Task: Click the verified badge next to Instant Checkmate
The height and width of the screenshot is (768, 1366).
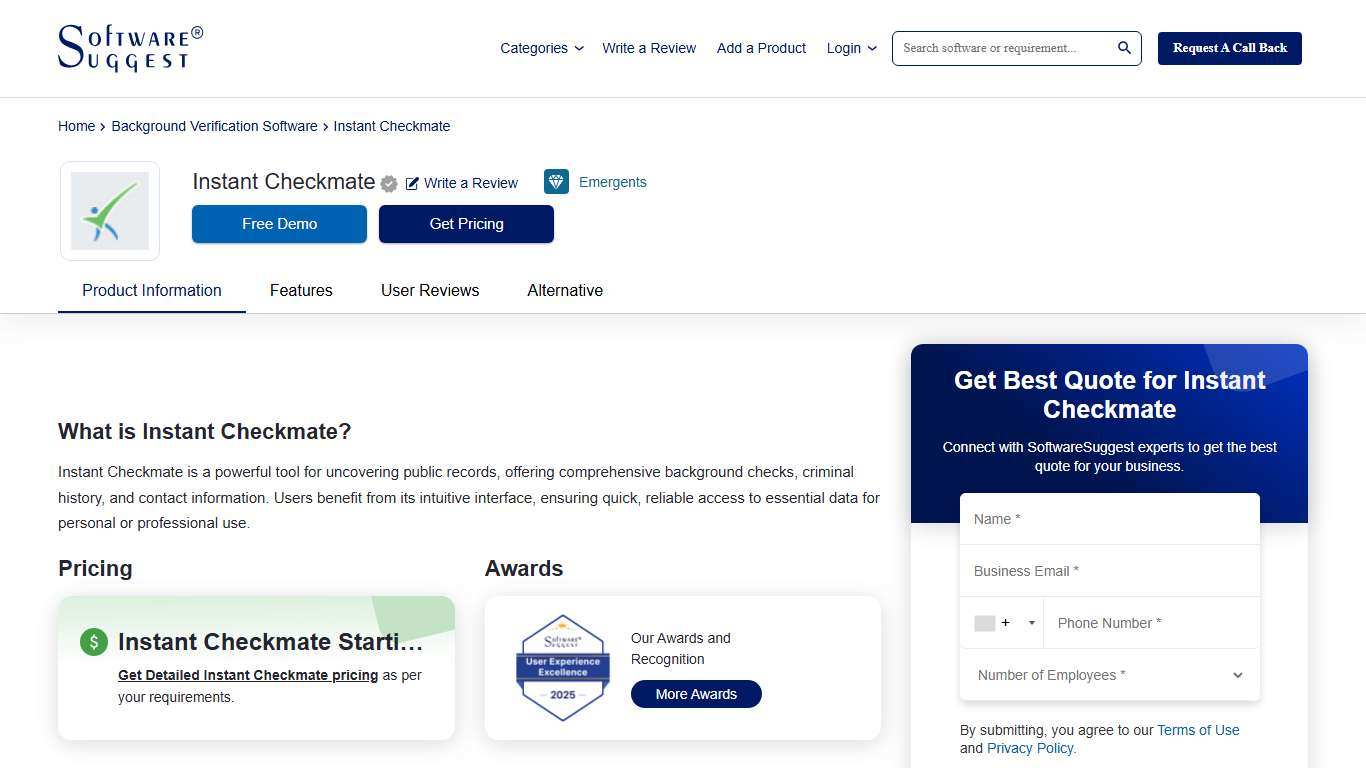Action: (x=388, y=183)
